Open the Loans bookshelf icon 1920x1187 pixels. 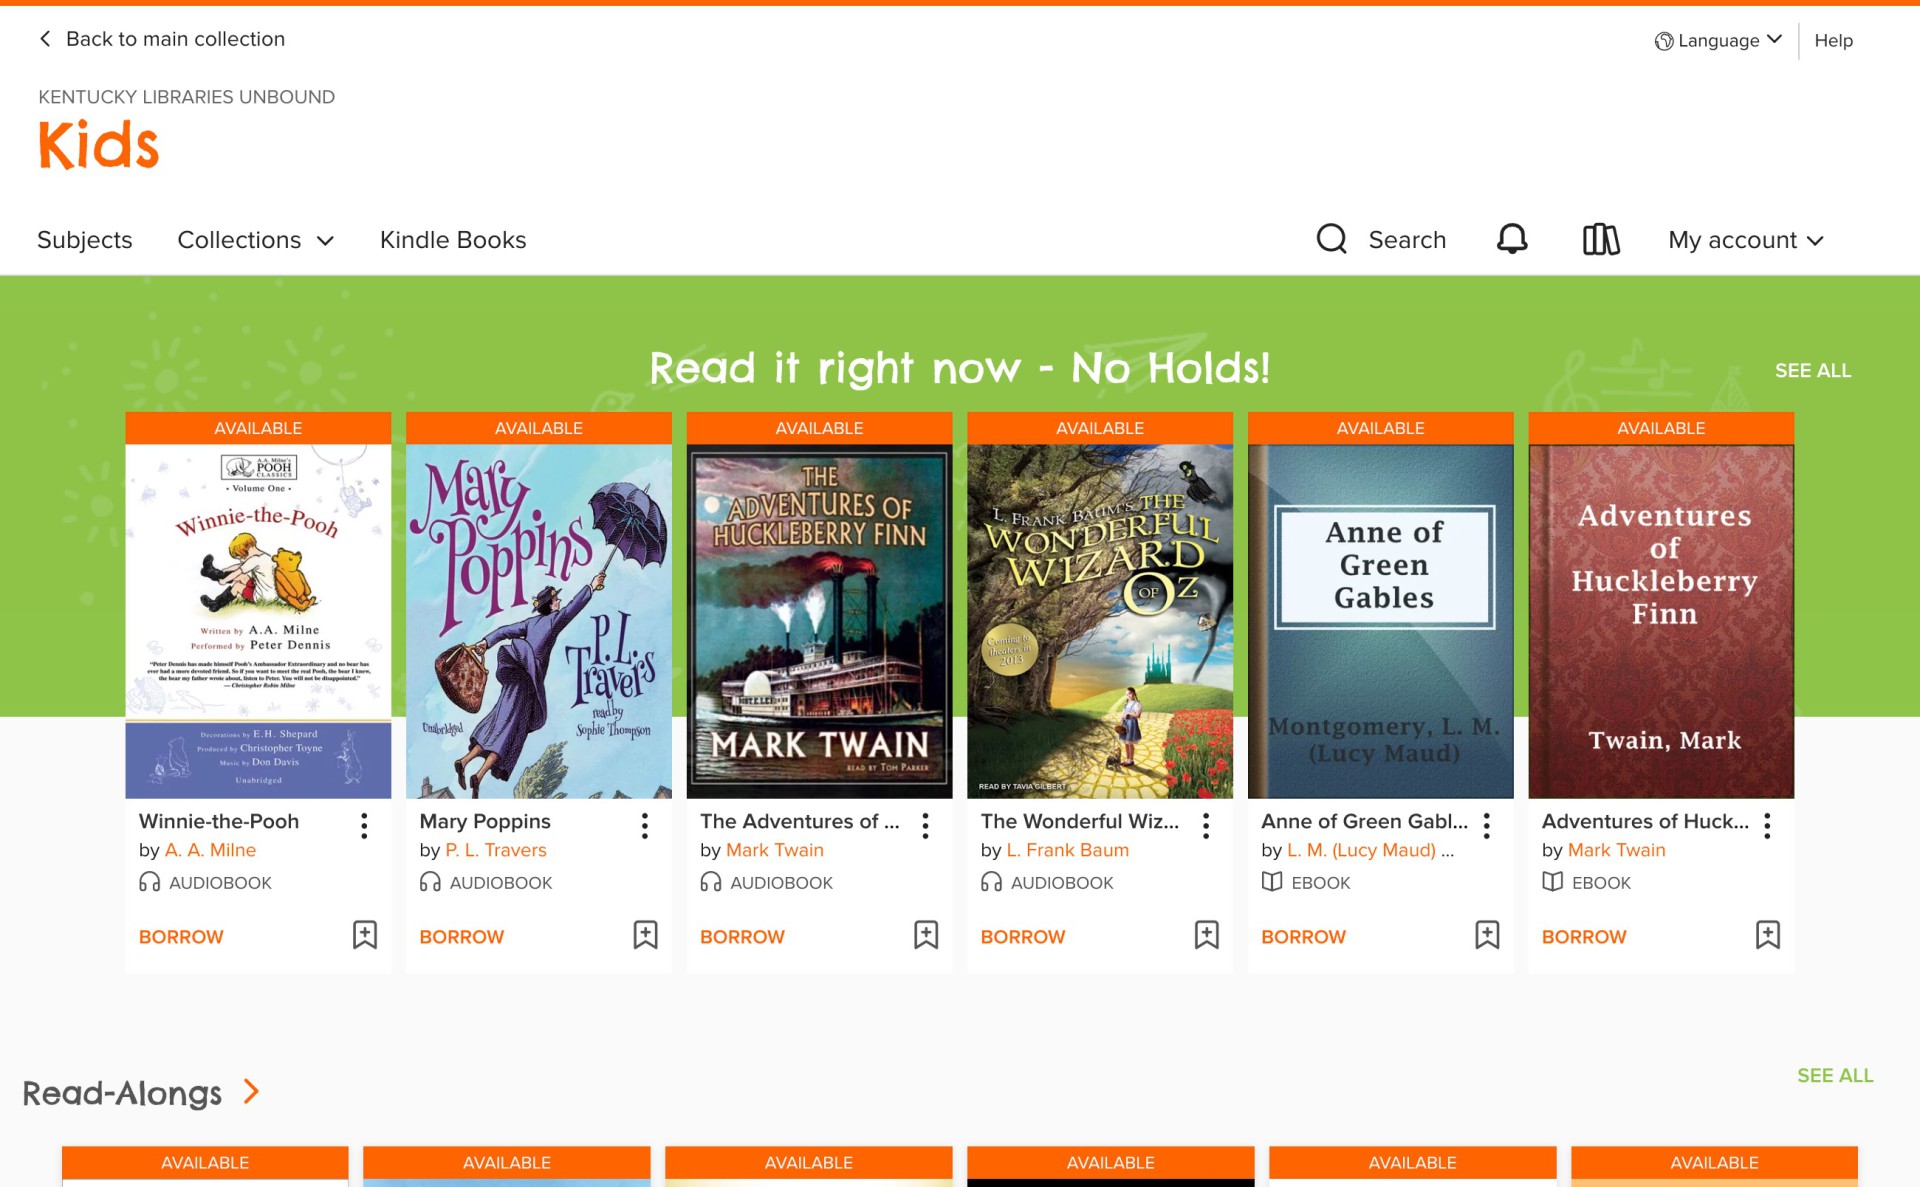(x=1600, y=239)
